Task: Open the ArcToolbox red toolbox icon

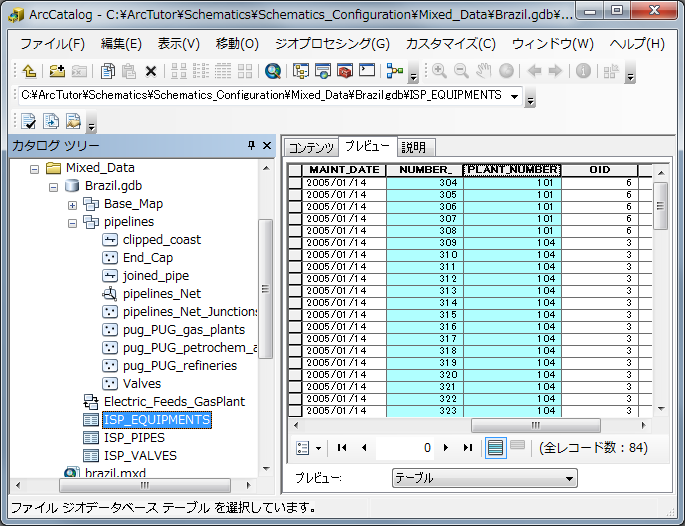Action: click(x=345, y=71)
